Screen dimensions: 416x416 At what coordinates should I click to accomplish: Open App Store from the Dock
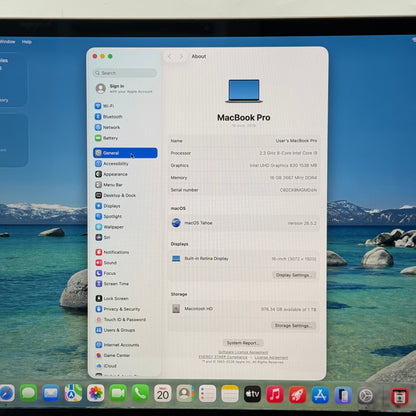[320, 395]
